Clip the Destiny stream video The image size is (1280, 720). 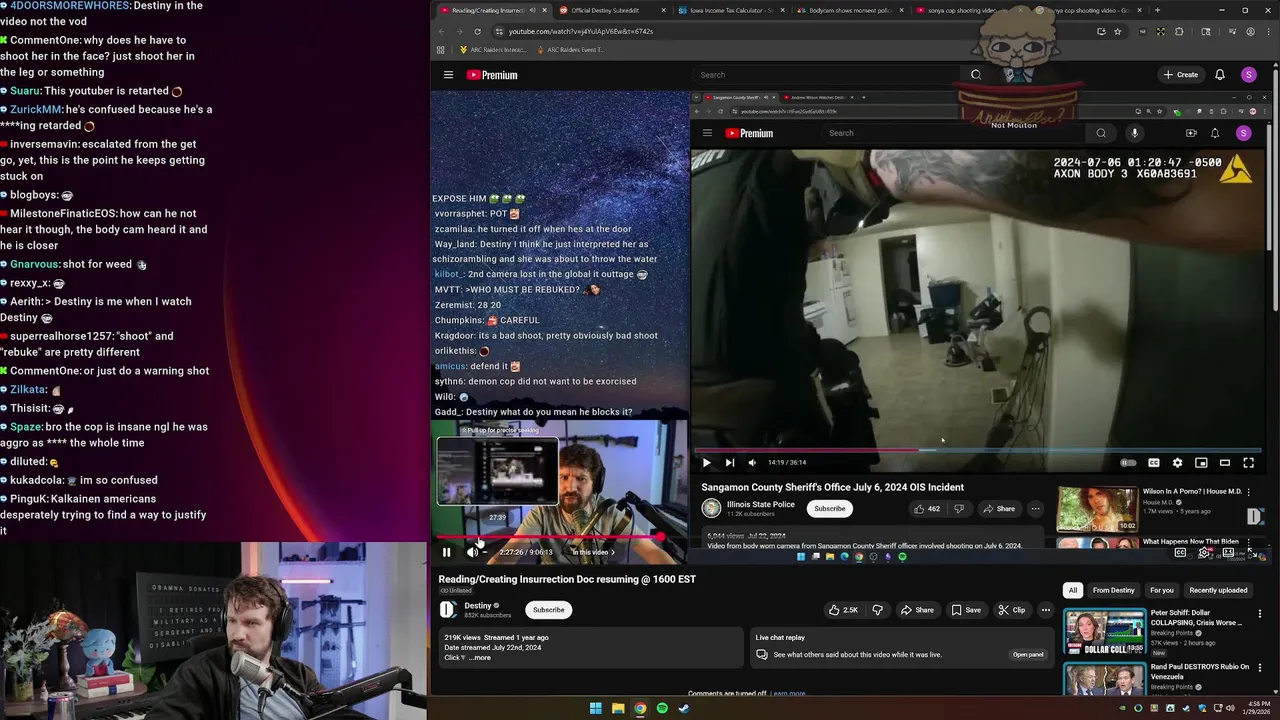pos(1012,610)
